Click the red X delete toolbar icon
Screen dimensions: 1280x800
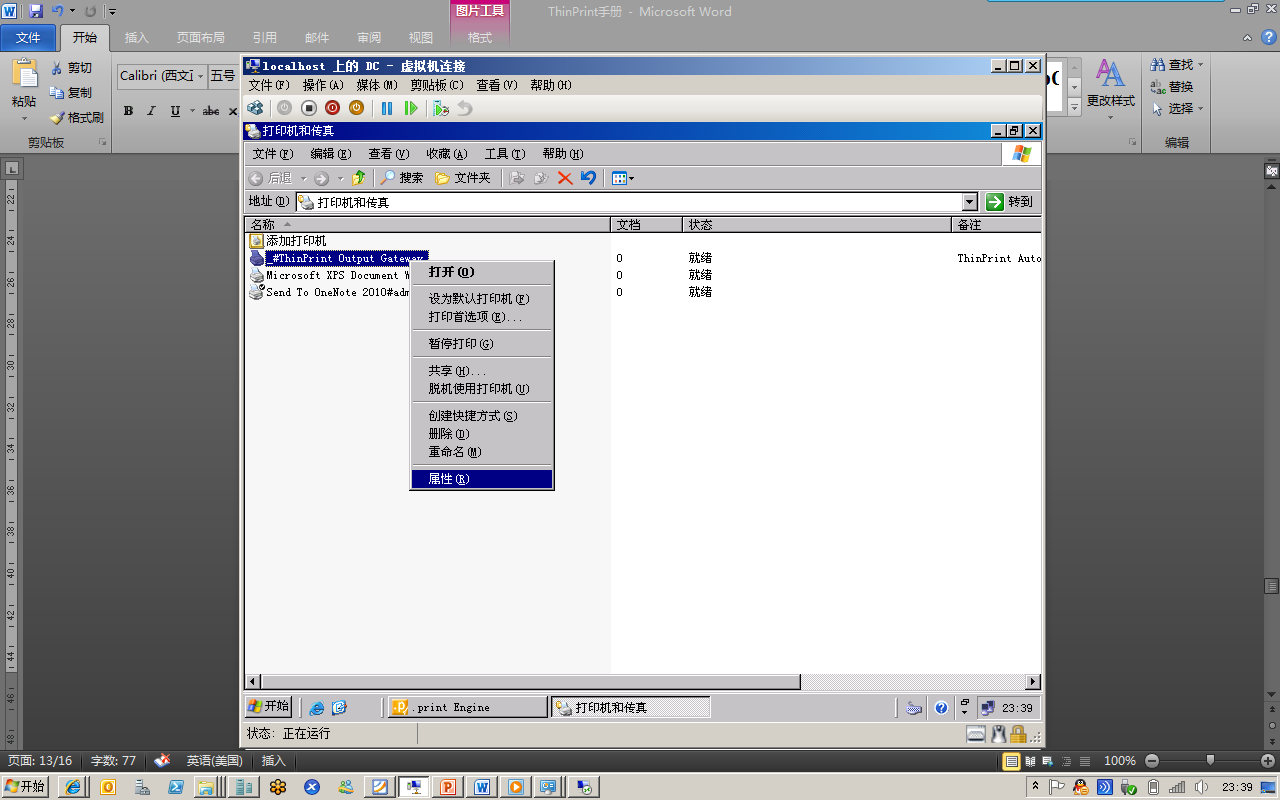pyautogui.click(x=565, y=178)
